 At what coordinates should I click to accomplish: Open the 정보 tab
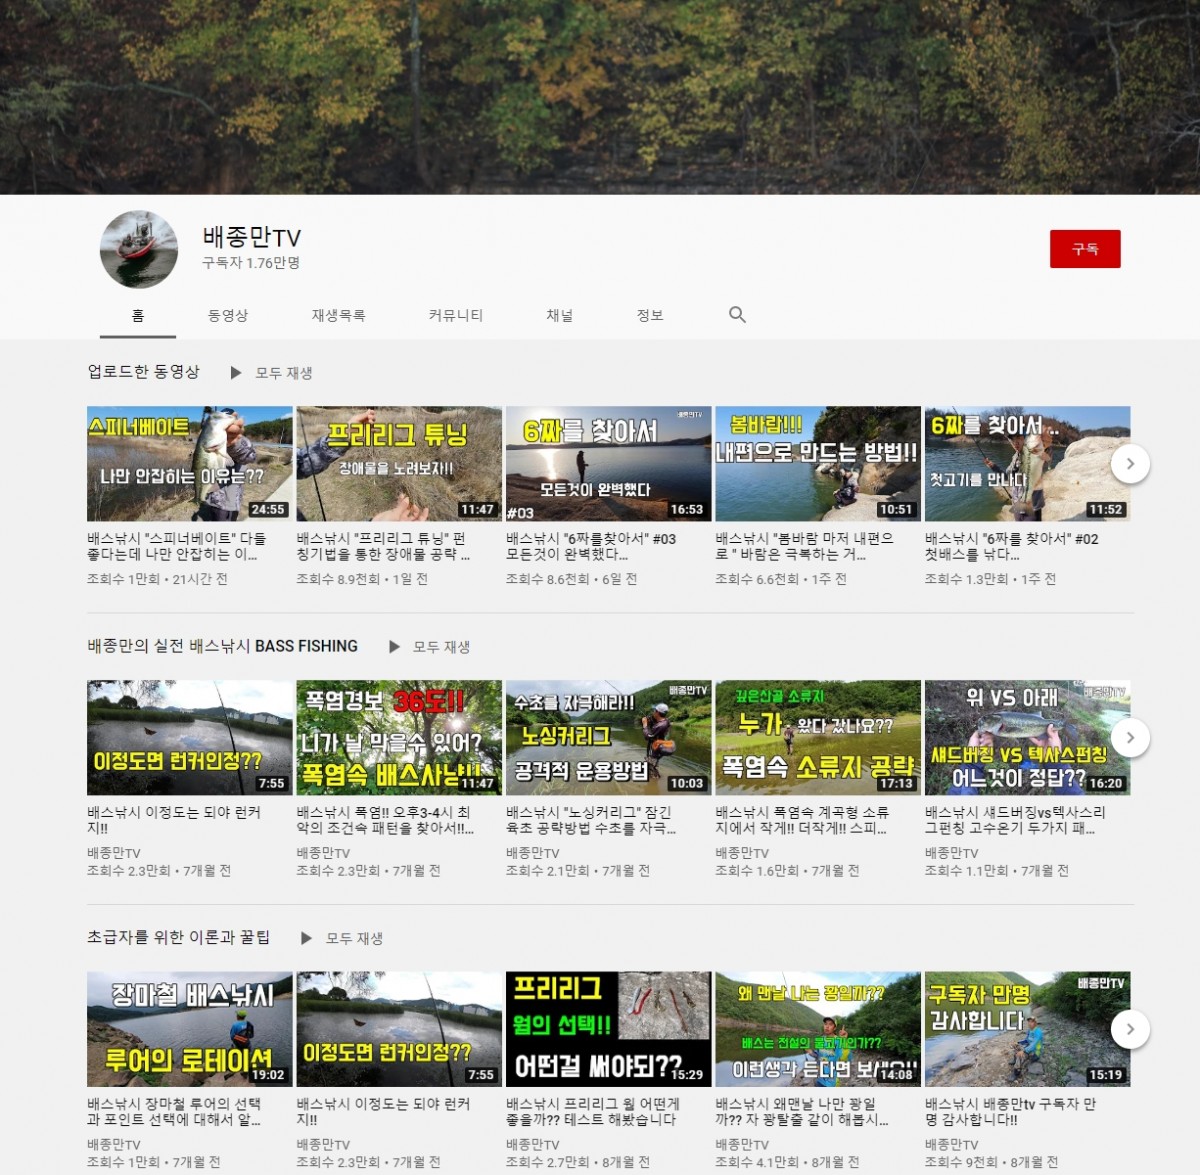pyautogui.click(x=650, y=315)
